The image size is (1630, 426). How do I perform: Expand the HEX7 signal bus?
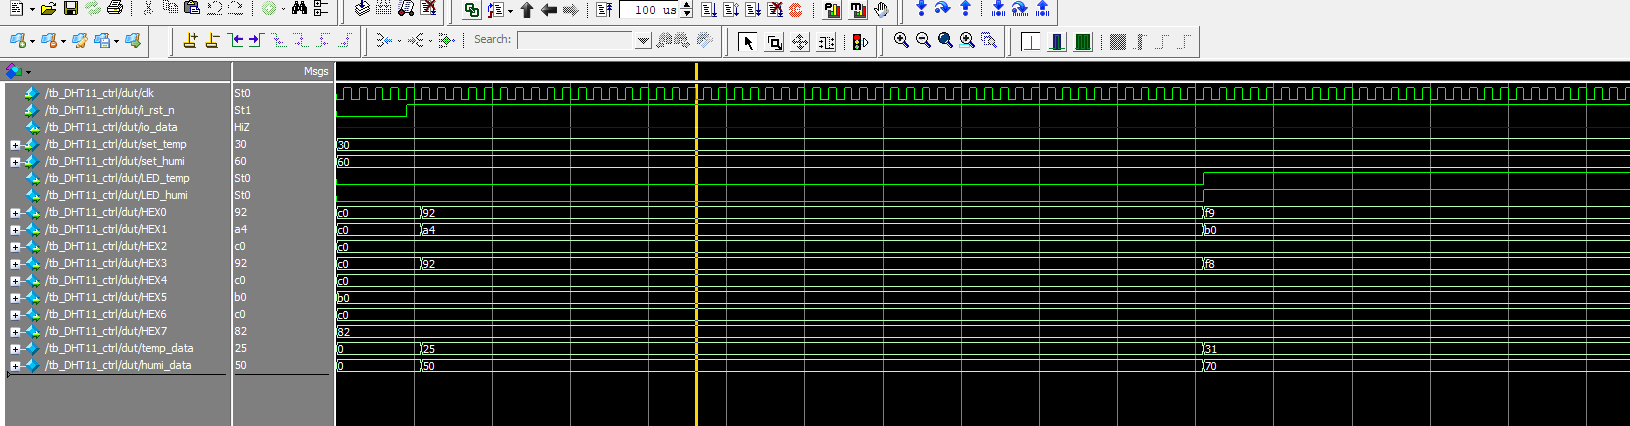point(15,332)
